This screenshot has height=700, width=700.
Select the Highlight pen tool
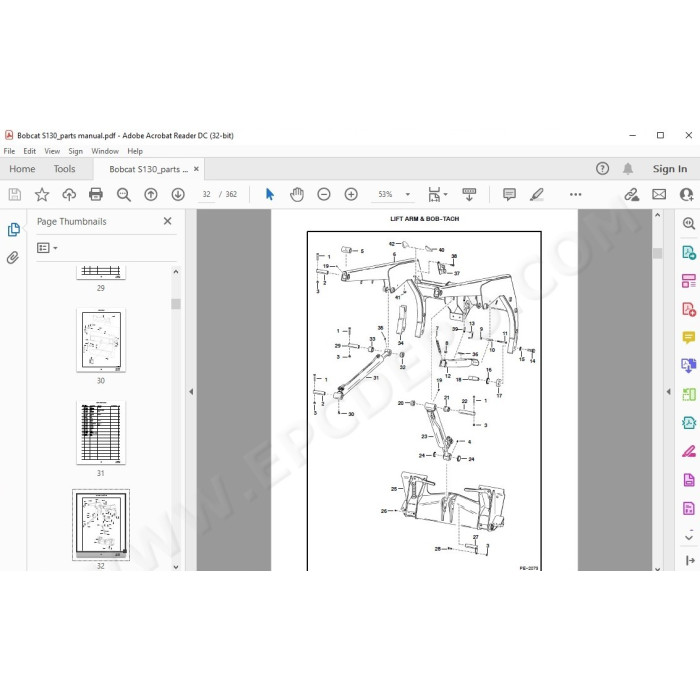click(537, 194)
